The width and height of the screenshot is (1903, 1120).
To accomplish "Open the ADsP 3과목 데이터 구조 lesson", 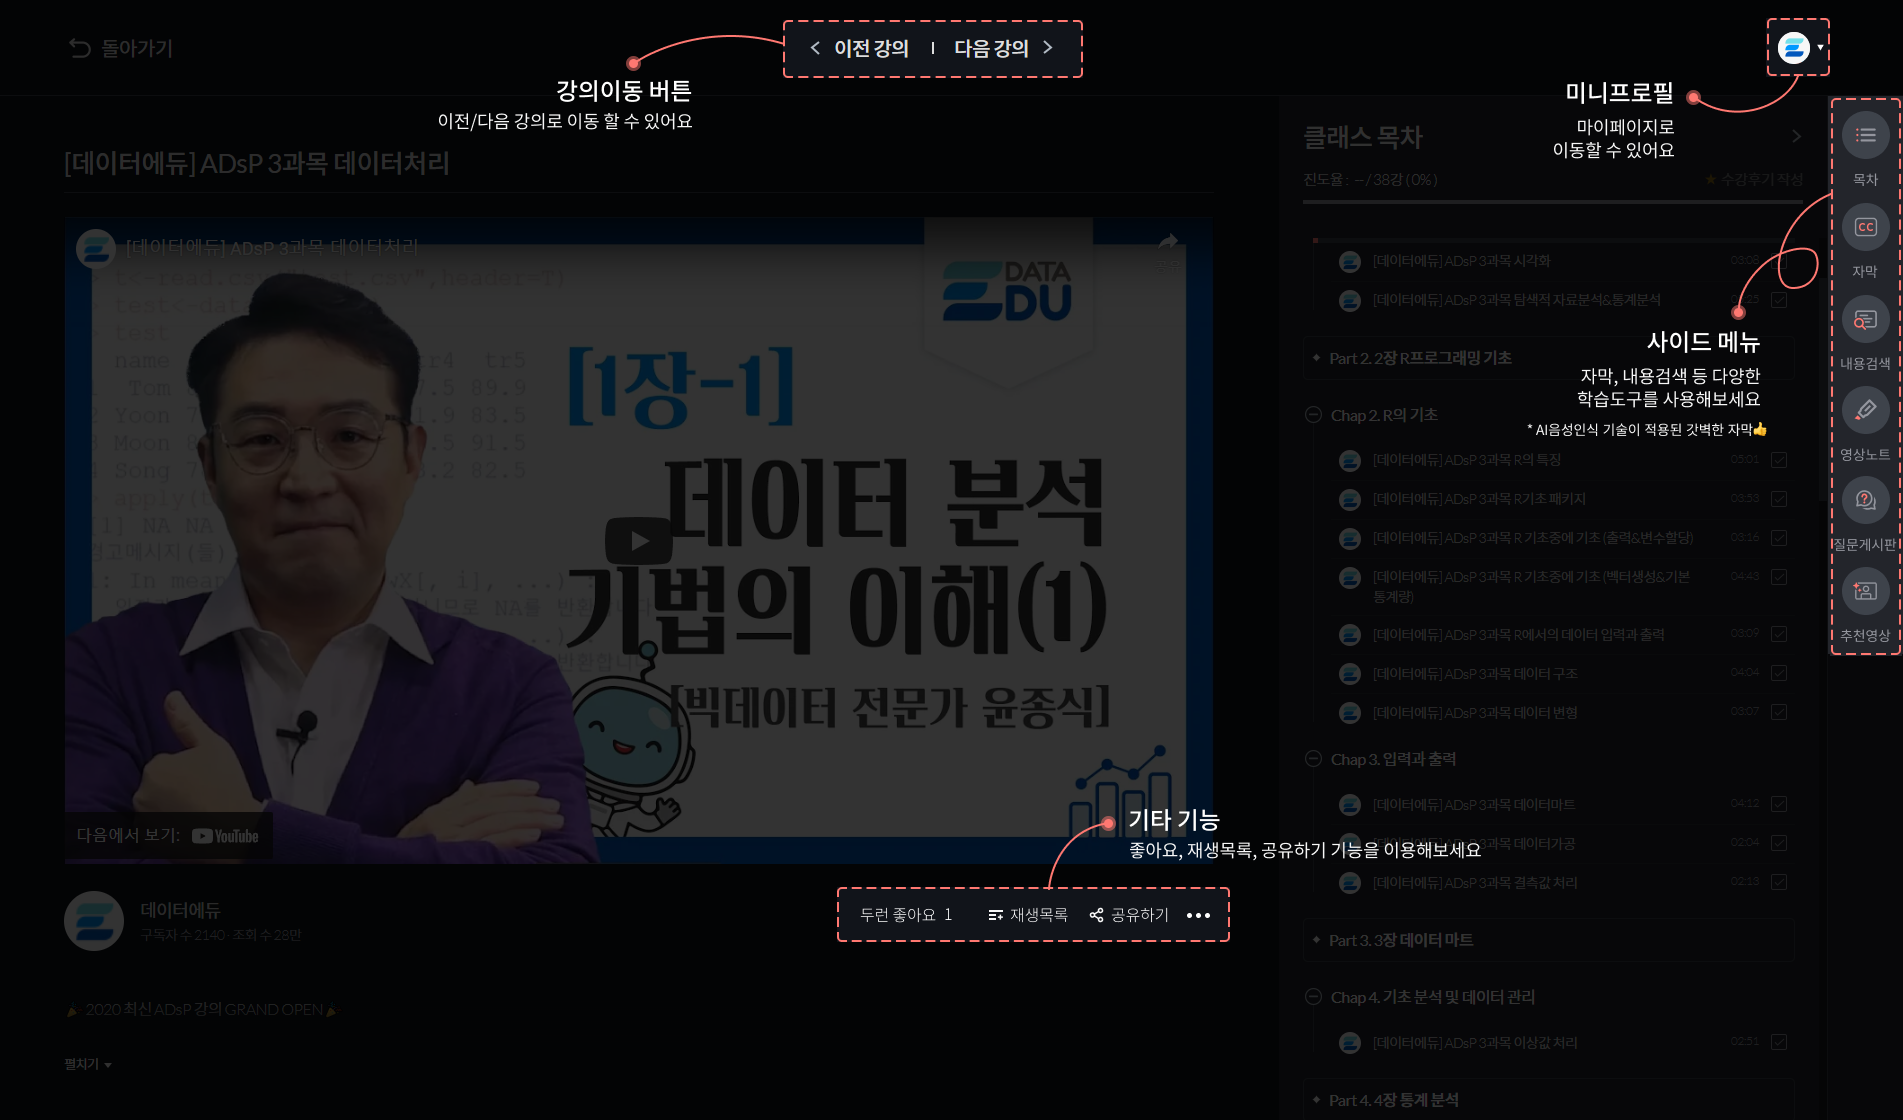I will click(1475, 674).
